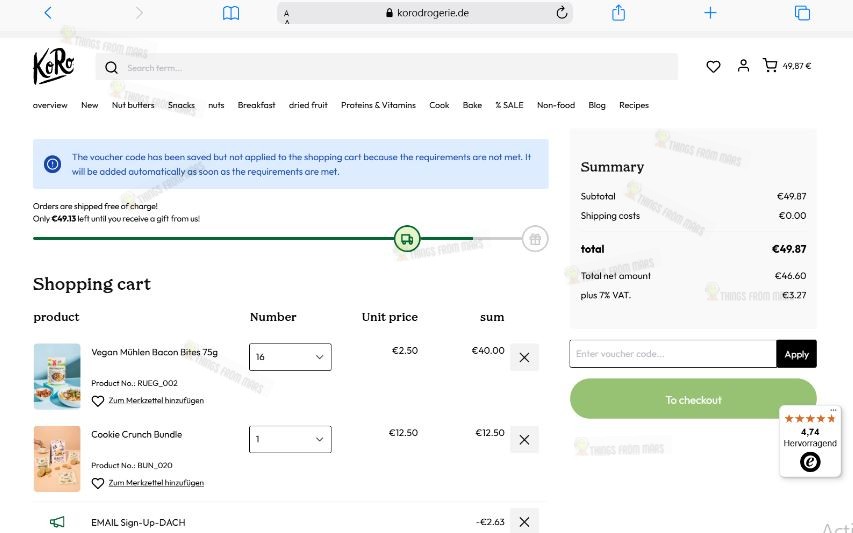Click heart icon under Bacon Bites product
This screenshot has height=533, width=853.
(x=97, y=401)
